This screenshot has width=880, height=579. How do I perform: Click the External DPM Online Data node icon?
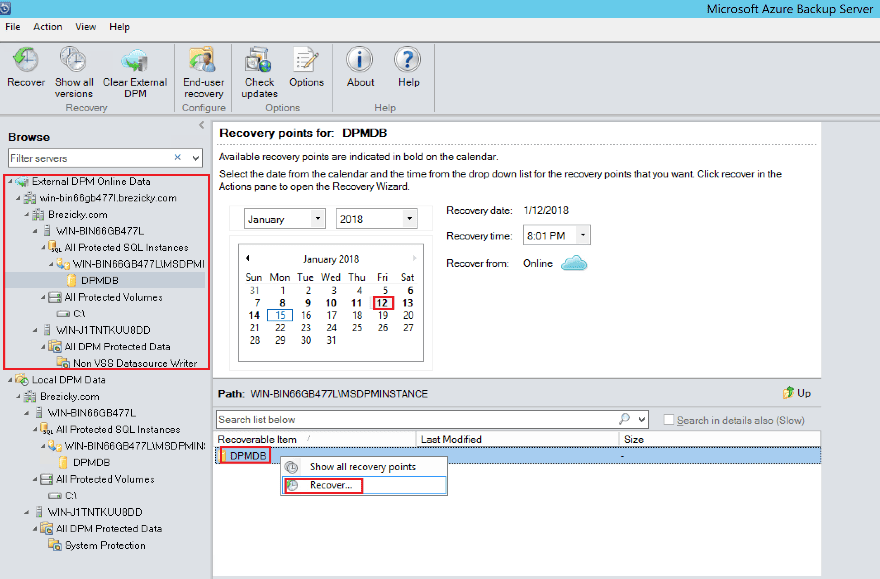22,181
